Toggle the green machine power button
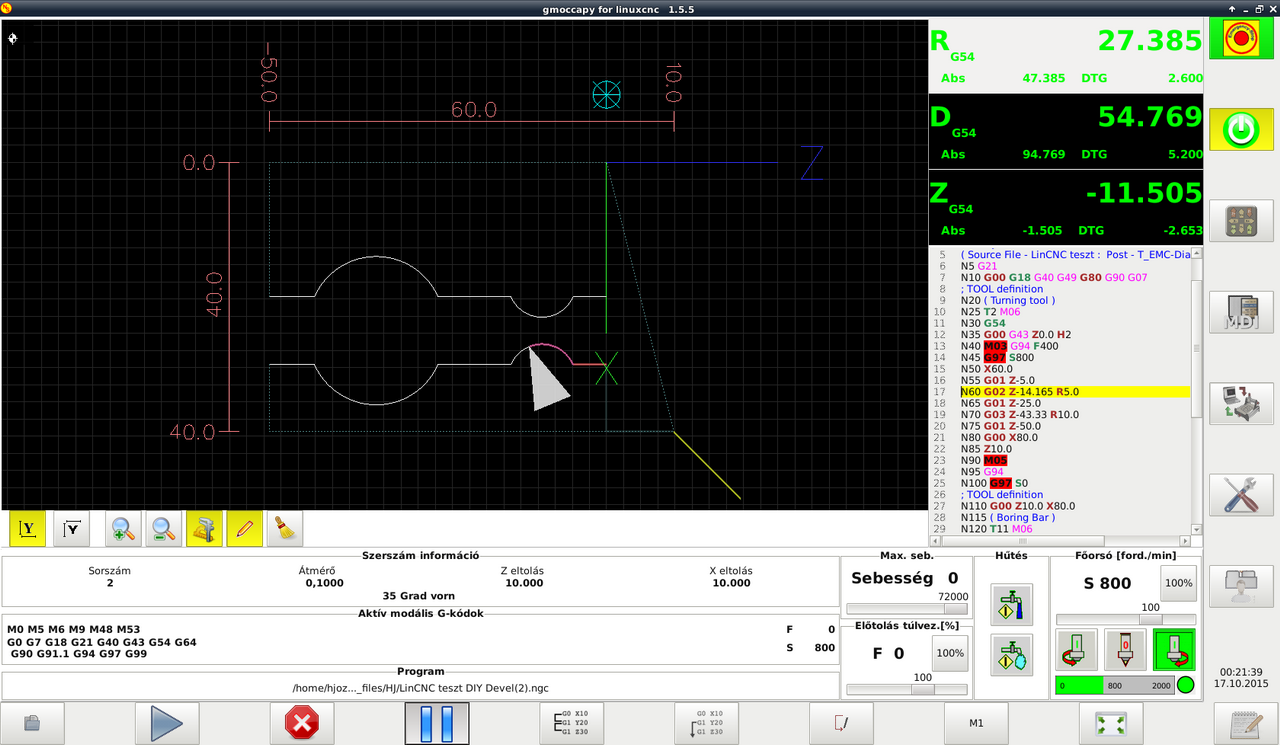1280x745 pixels. (1241, 129)
